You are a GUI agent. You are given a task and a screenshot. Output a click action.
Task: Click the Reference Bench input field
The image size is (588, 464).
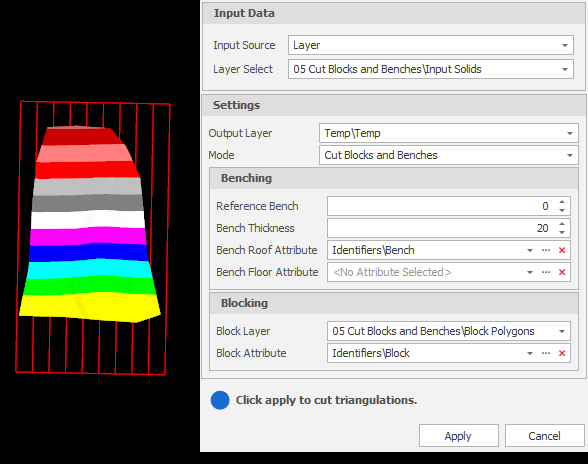pos(441,206)
